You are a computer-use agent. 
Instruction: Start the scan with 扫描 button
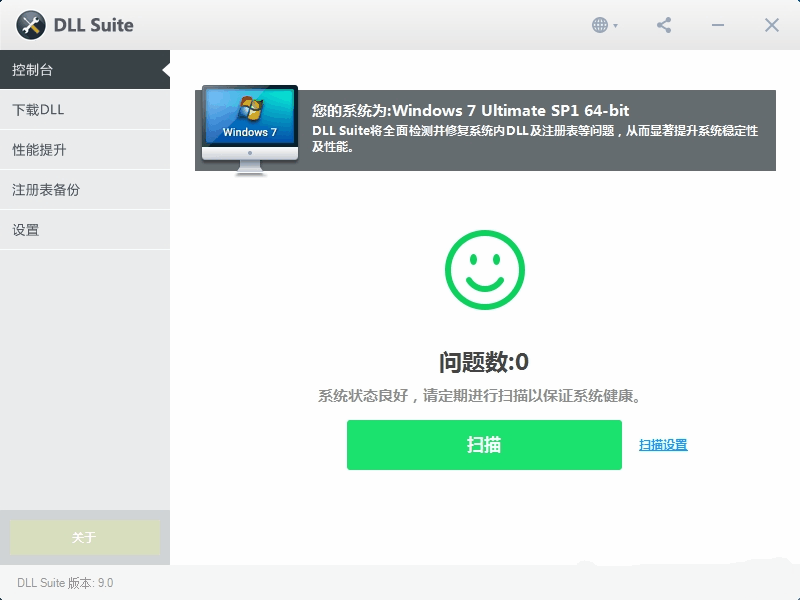coord(484,445)
